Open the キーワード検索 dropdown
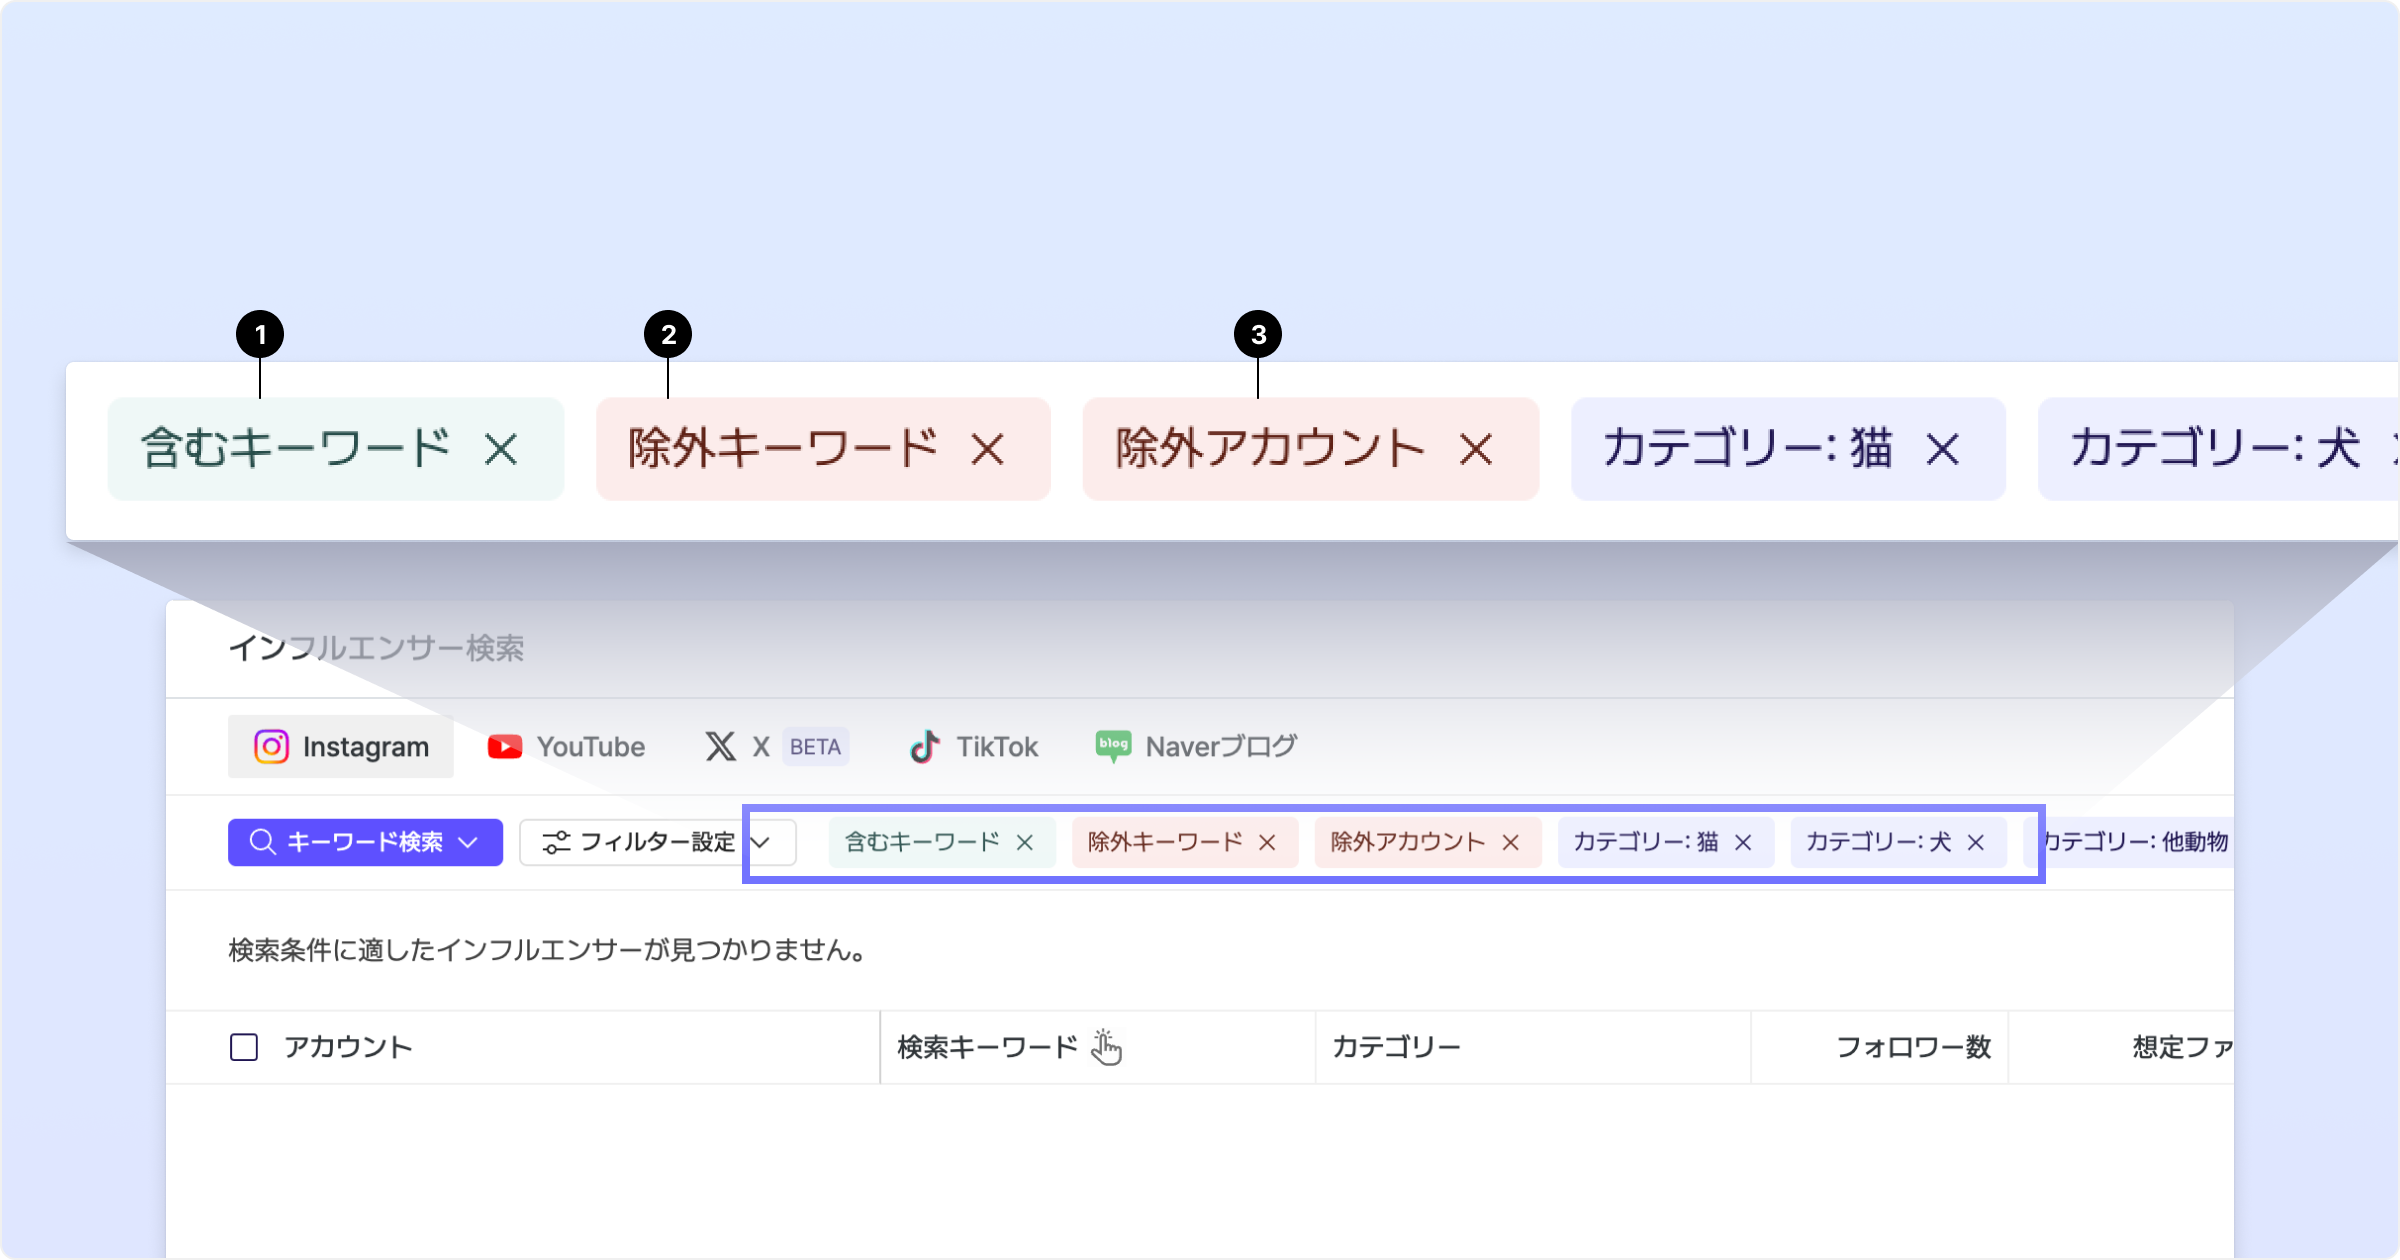Image resolution: width=2400 pixels, height=1260 pixels. pos(365,842)
